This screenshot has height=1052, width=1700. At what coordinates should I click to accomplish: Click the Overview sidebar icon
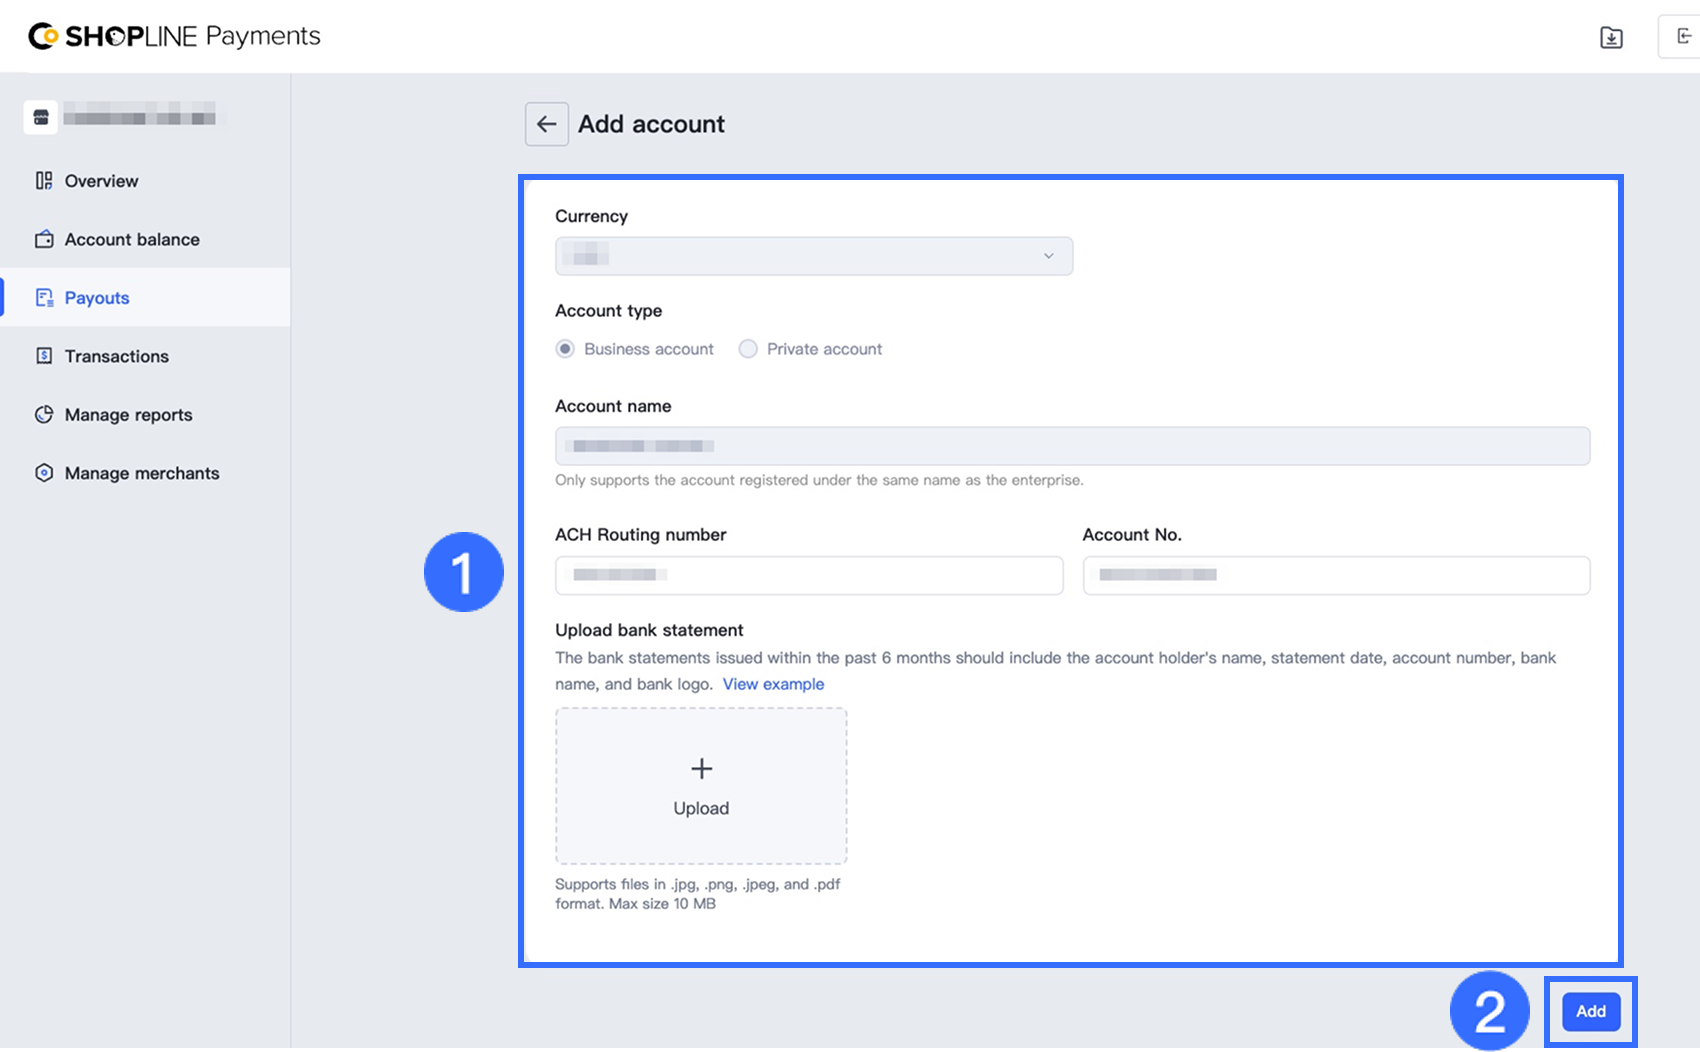(x=44, y=181)
